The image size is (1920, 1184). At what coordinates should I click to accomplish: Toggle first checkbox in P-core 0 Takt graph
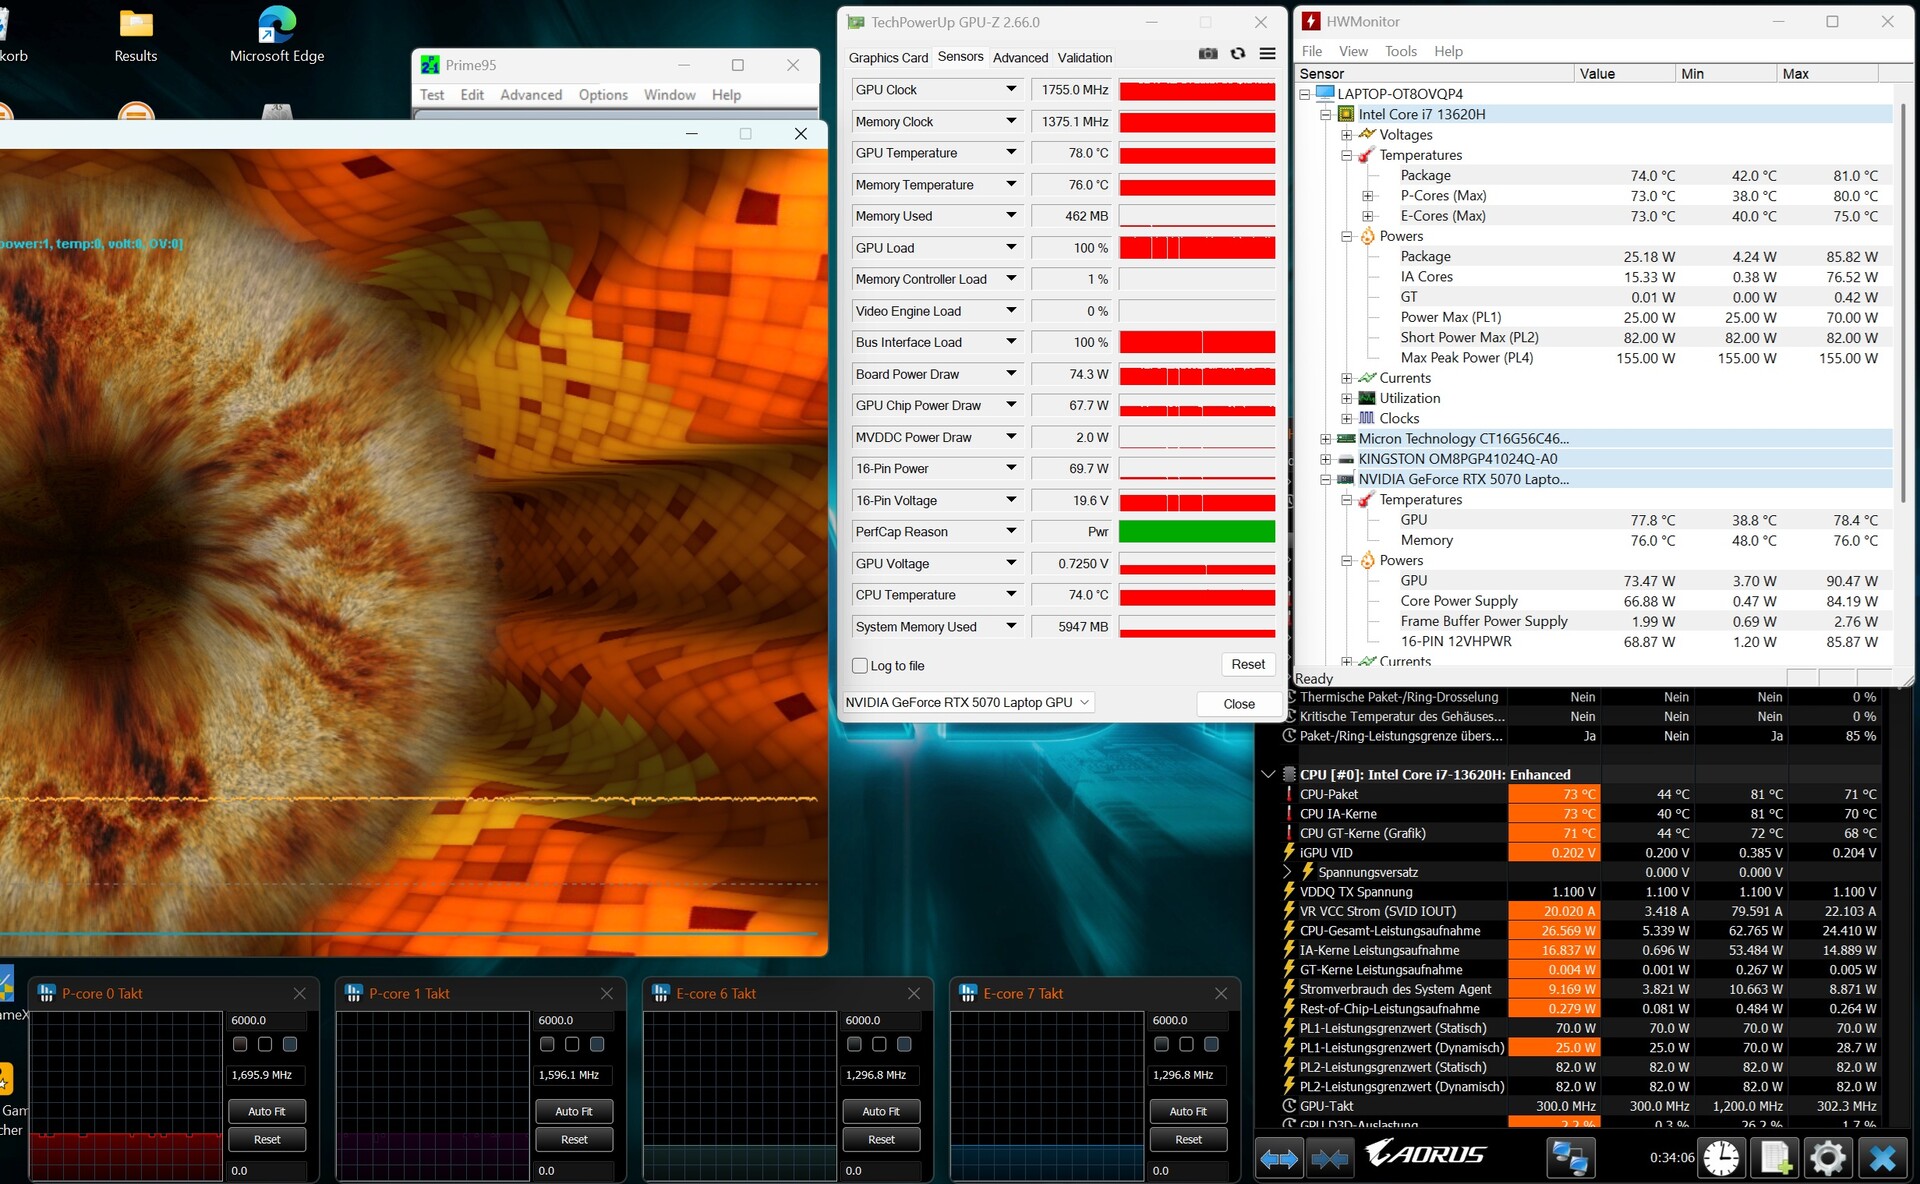tap(240, 1044)
